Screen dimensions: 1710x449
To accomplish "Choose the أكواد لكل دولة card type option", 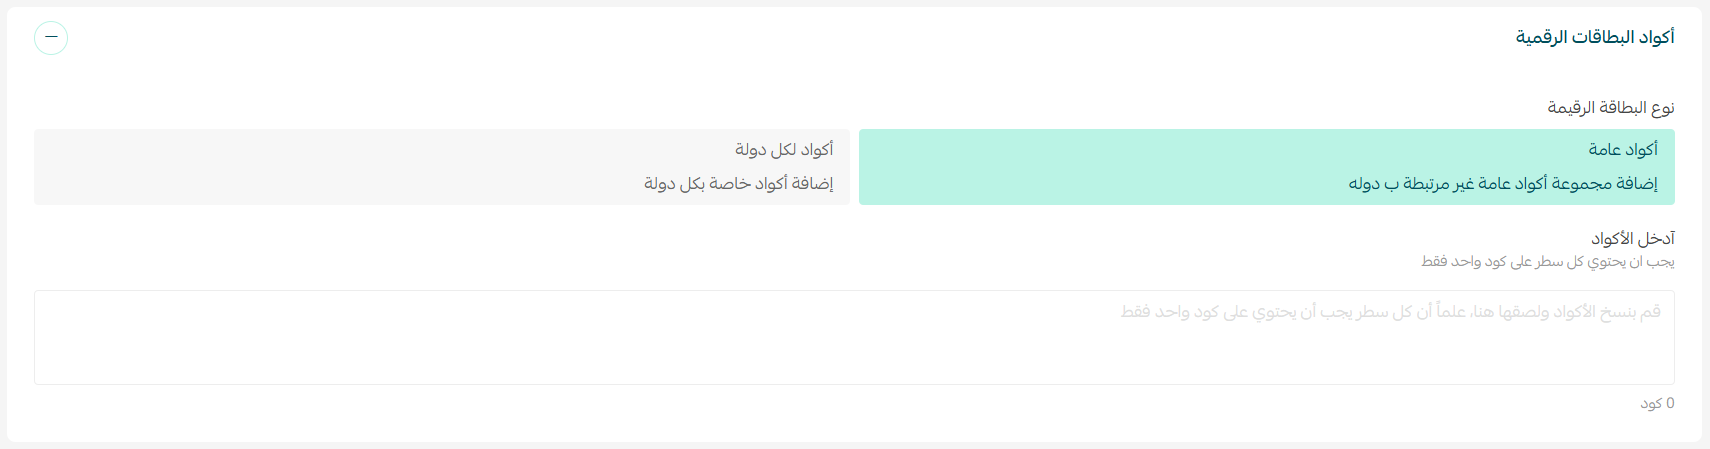I will [x=783, y=150].
